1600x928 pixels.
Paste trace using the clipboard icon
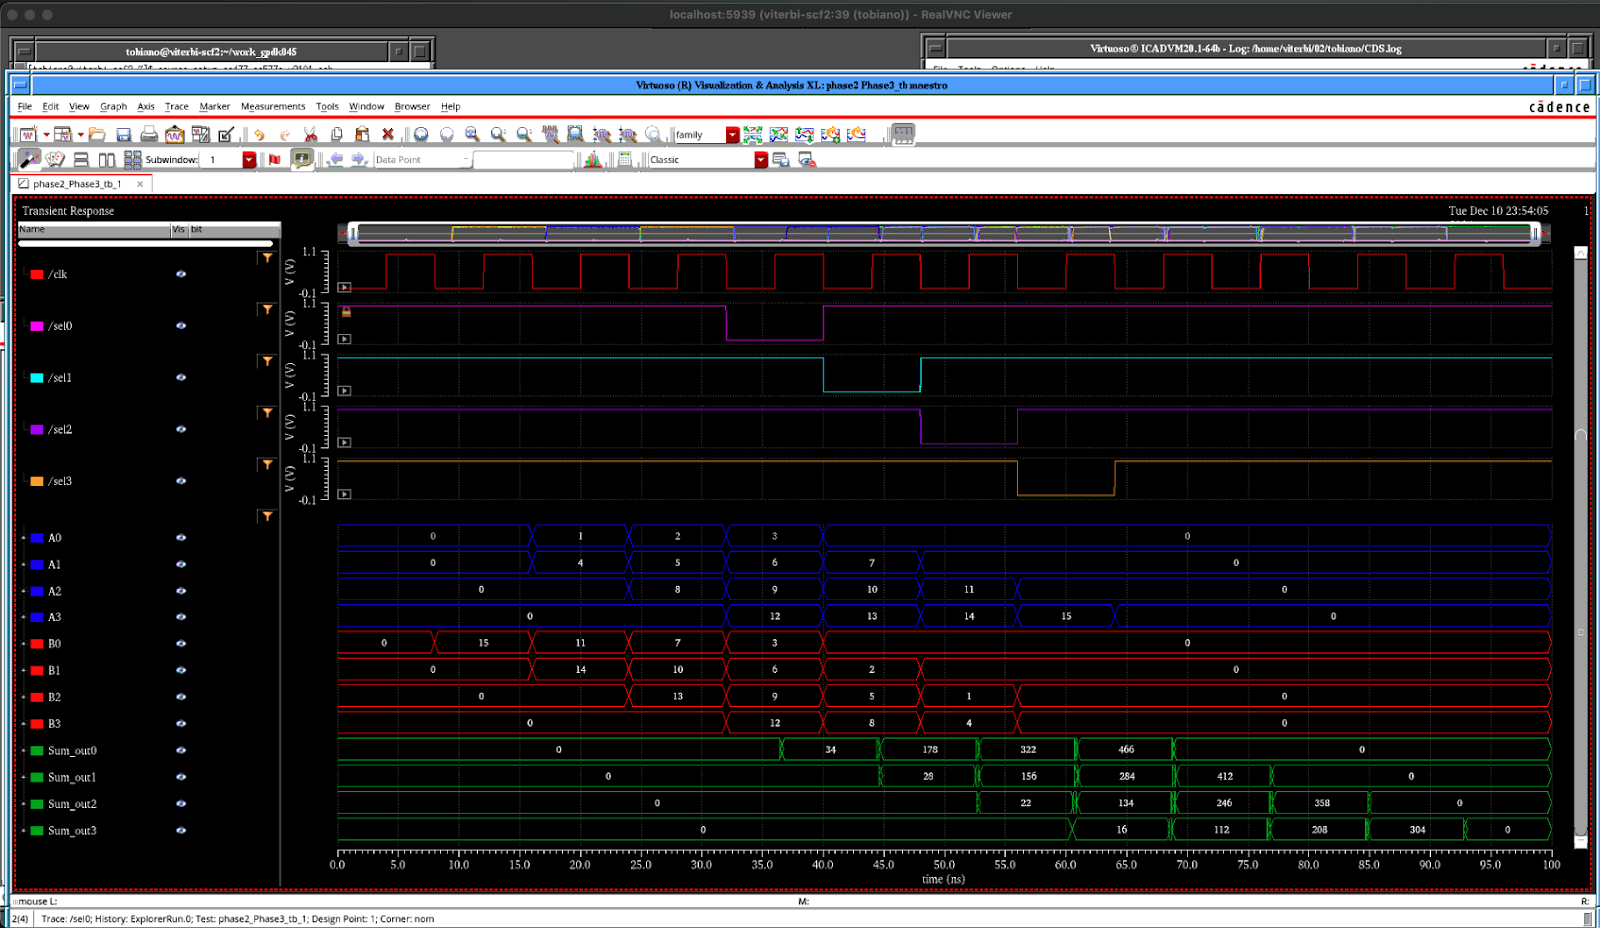pos(362,134)
